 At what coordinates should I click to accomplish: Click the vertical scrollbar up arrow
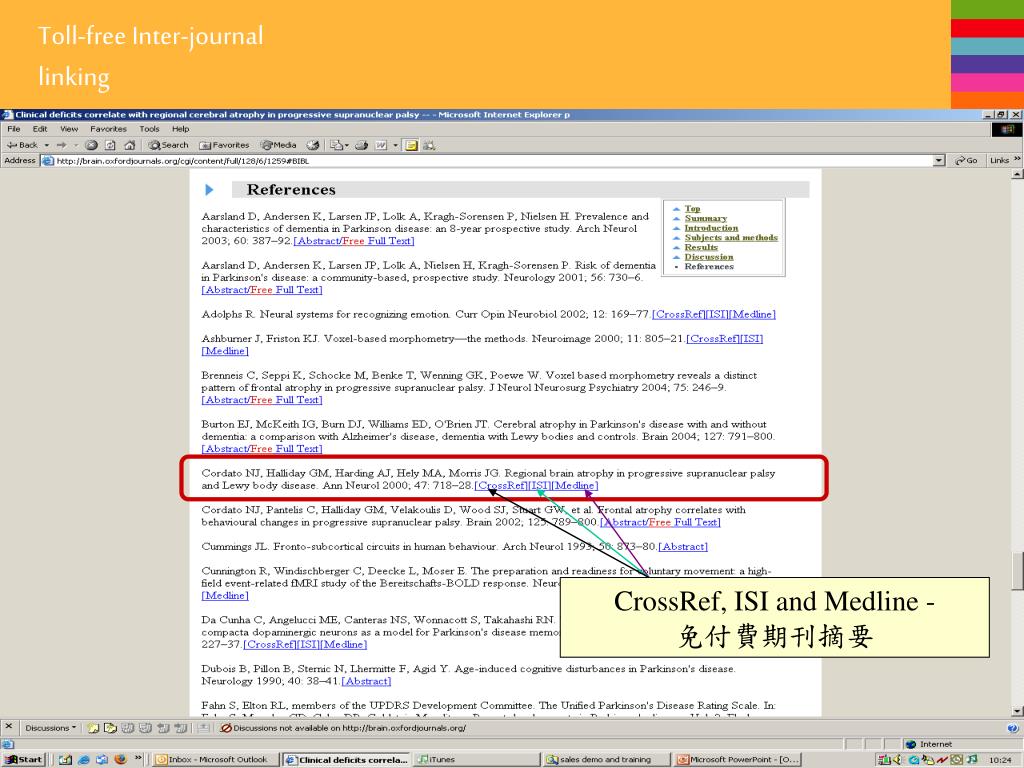(1017, 174)
